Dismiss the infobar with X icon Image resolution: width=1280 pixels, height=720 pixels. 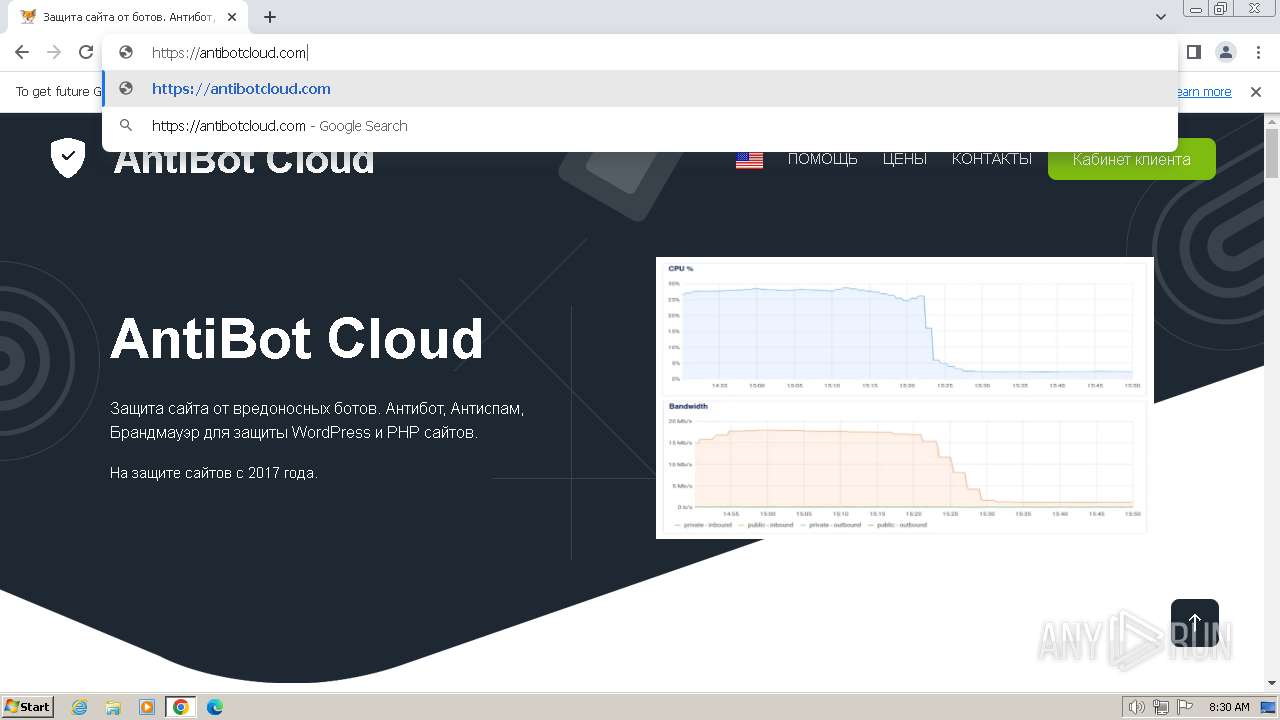[x=1256, y=92]
